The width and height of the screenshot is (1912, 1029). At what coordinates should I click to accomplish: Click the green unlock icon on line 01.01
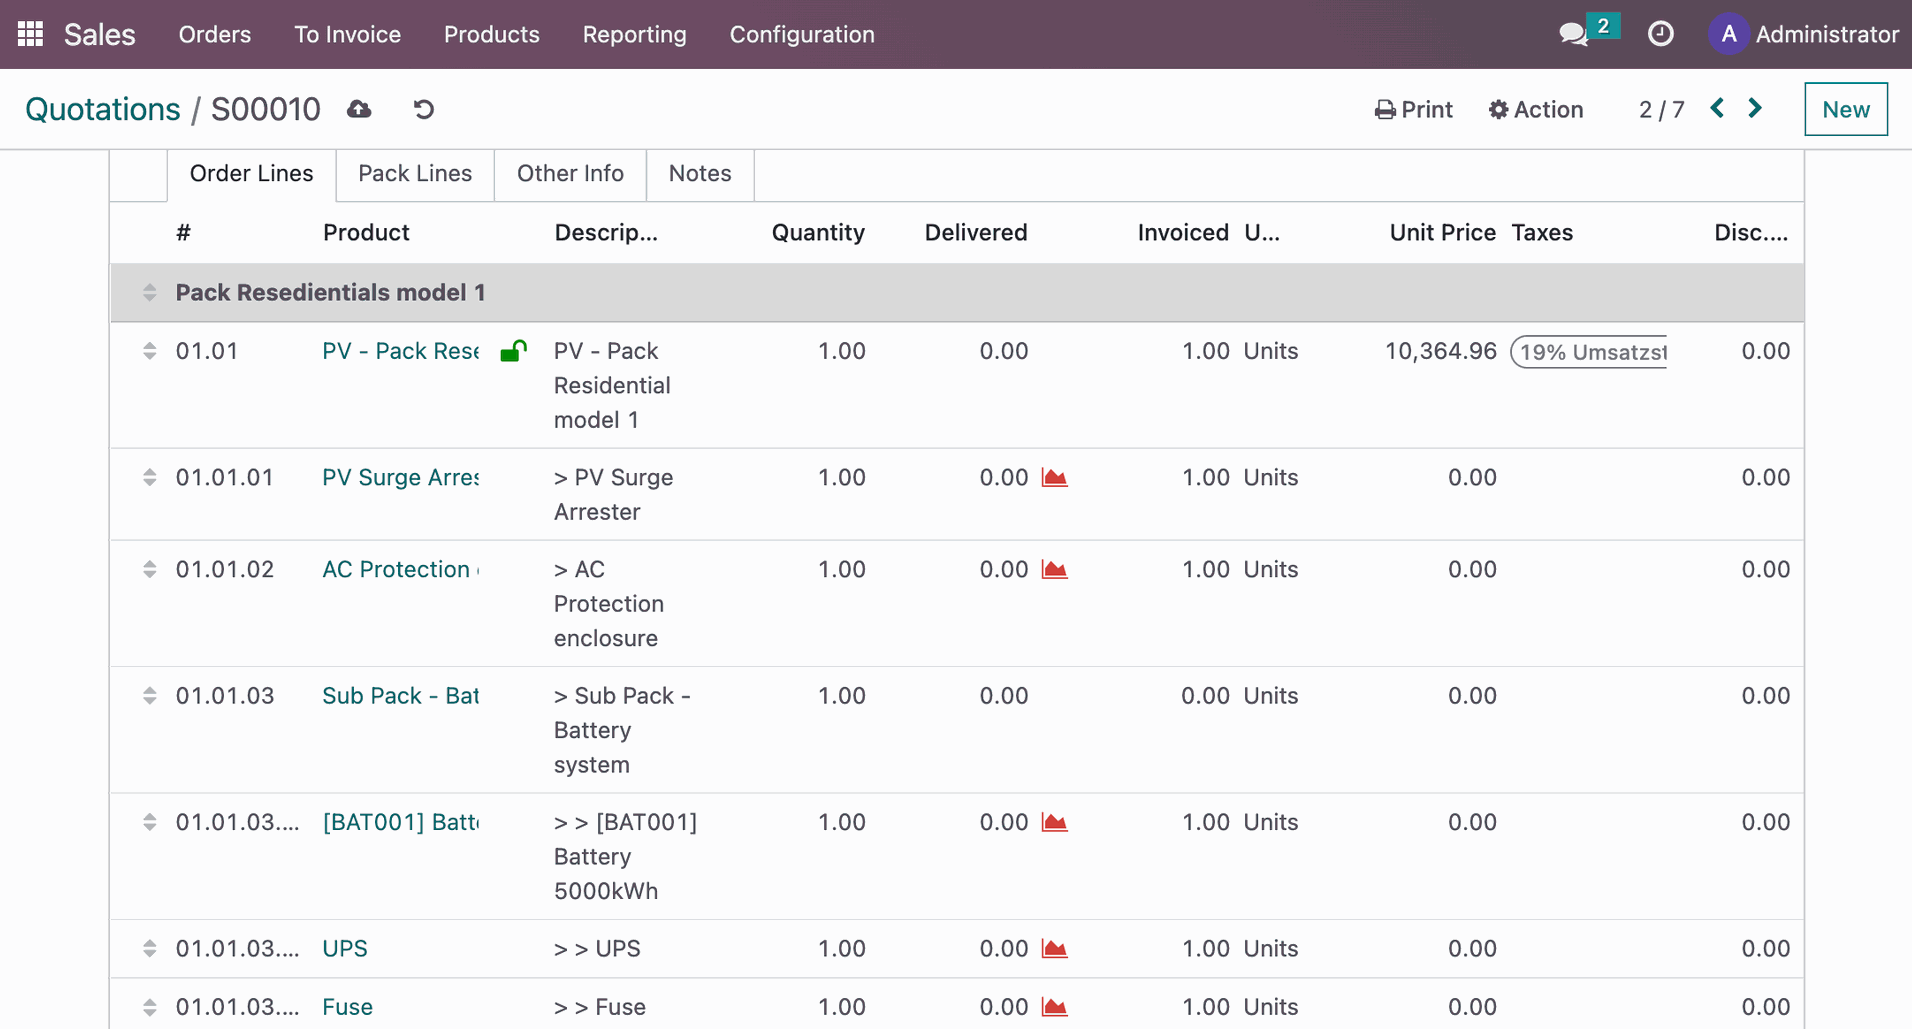513,351
